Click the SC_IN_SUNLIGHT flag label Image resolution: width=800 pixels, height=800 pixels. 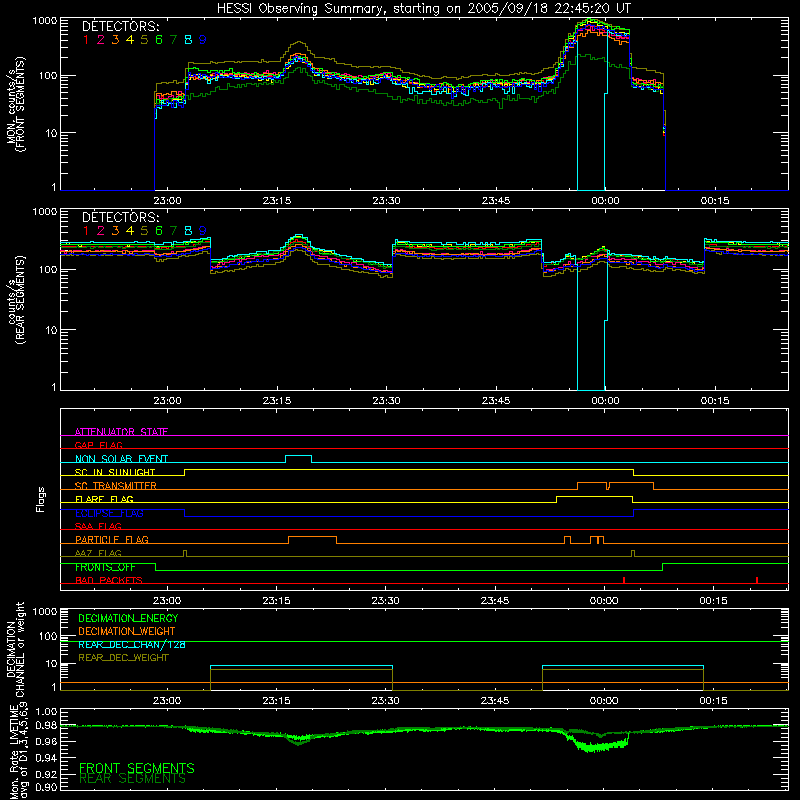coord(115,472)
